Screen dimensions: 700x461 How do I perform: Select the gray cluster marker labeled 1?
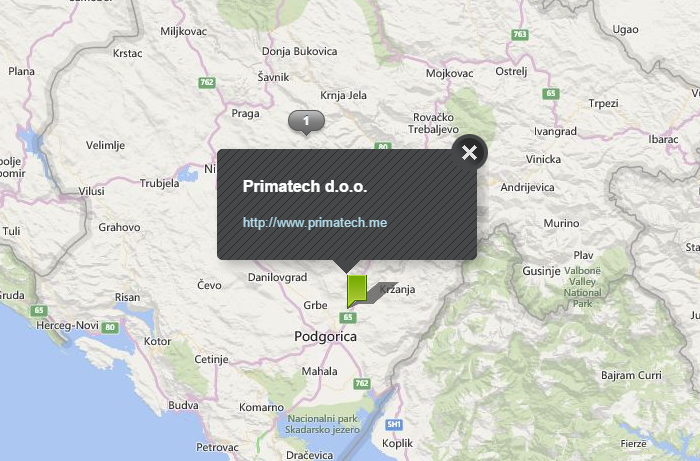[x=306, y=122]
